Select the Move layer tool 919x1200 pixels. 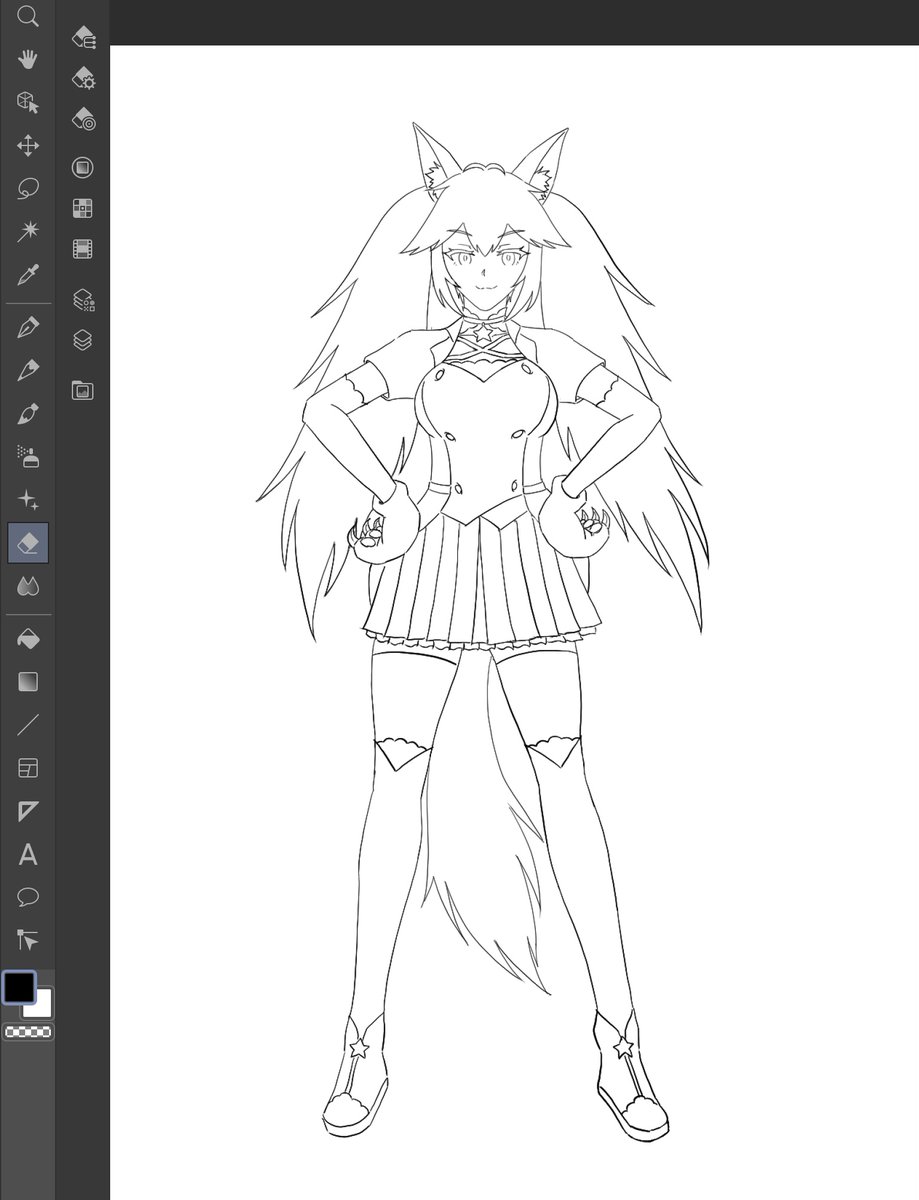(28, 146)
